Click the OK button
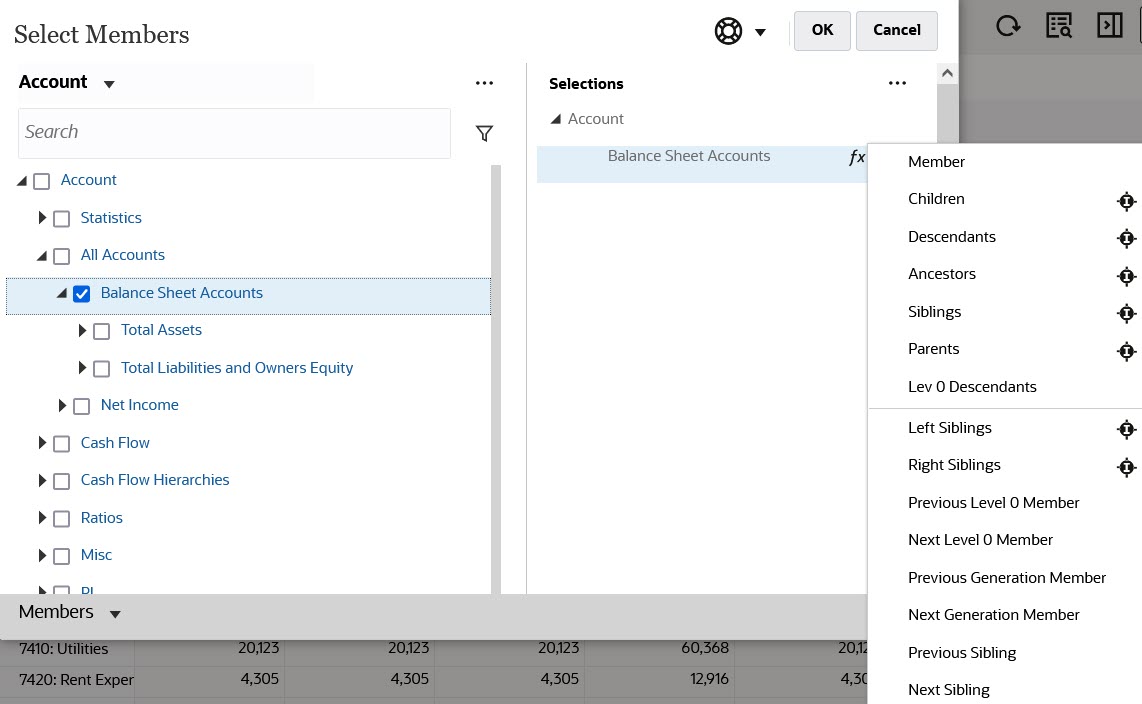Viewport: 1142px width, 704px height. pos(821,31)
